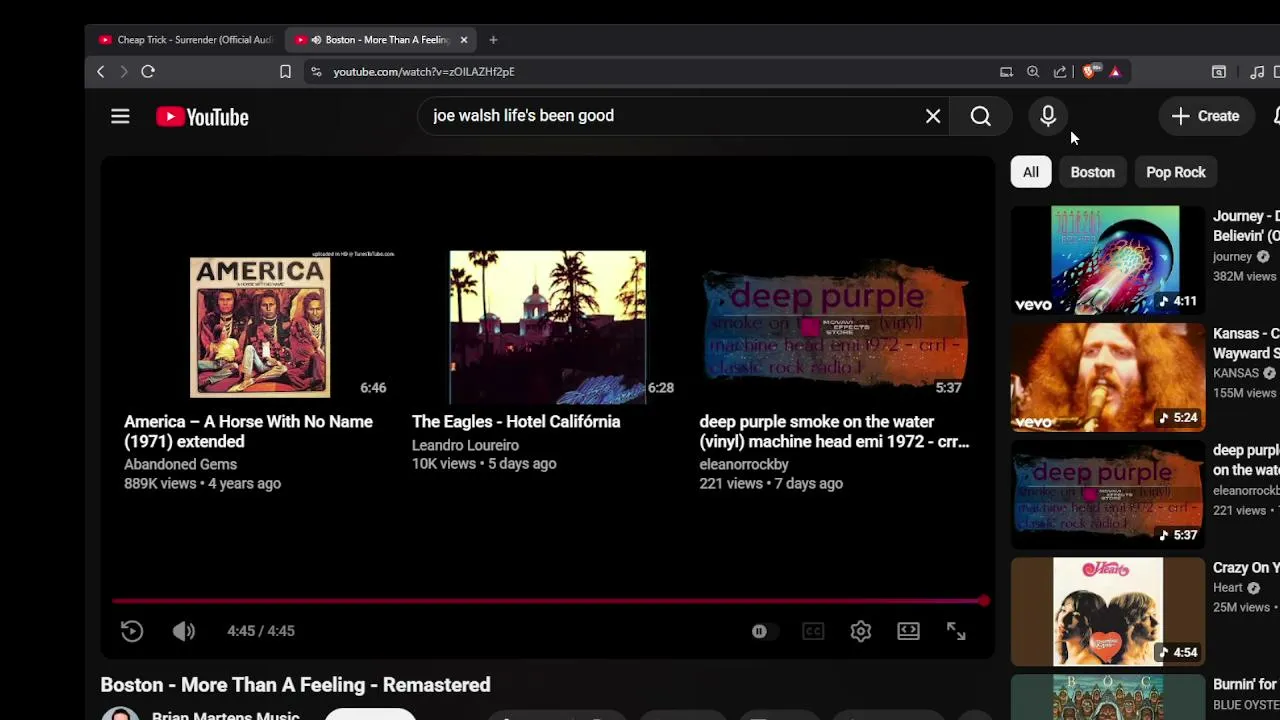Screen dimensions: 1280x720
Task: Open end-screen deep purple smoke on the water title
Action: 834,432
